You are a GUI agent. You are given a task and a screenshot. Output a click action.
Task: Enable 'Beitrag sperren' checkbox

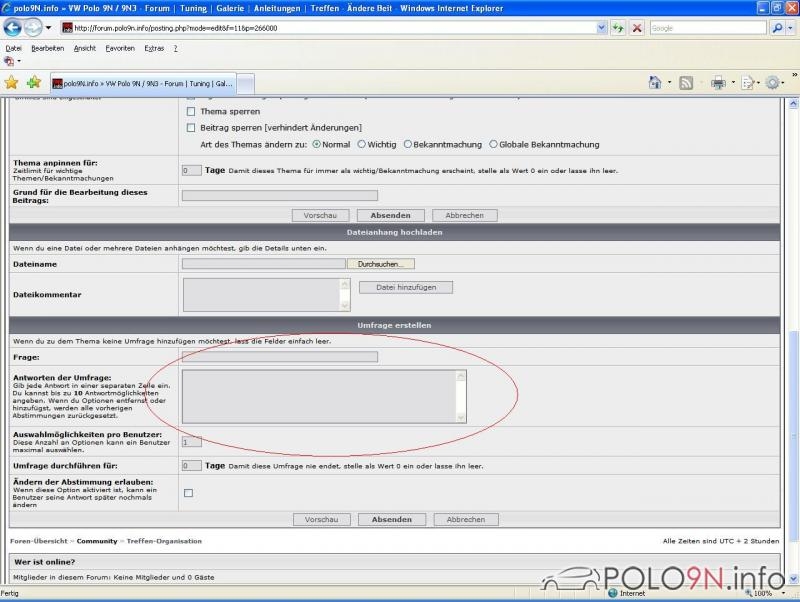pos(191,128)
